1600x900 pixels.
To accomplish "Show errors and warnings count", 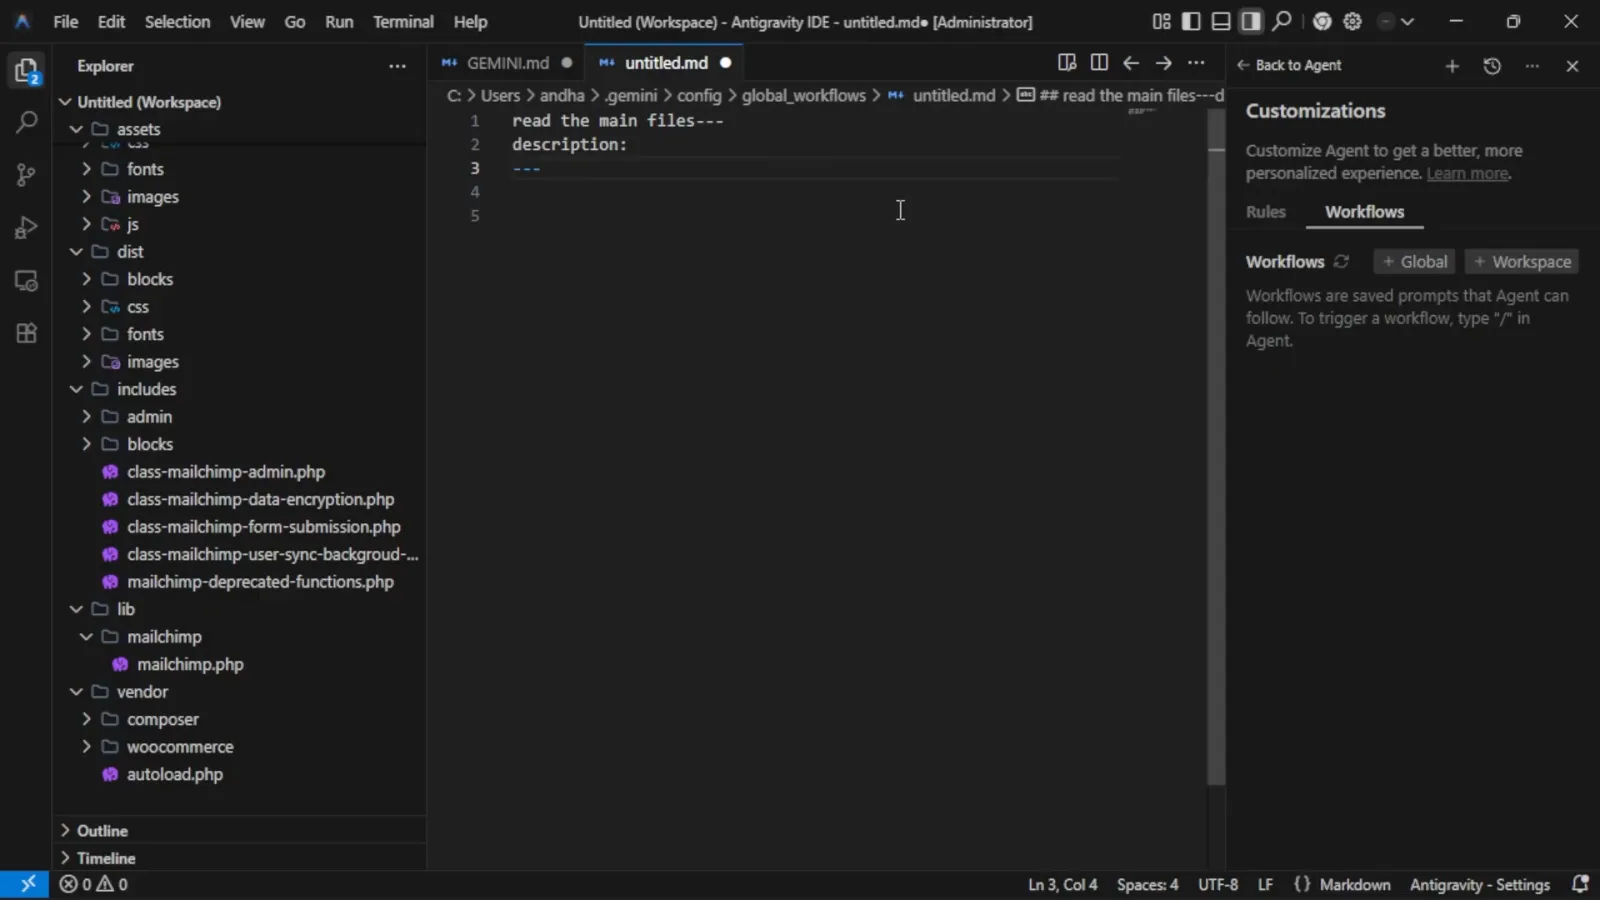I will [x=94, y=884].
